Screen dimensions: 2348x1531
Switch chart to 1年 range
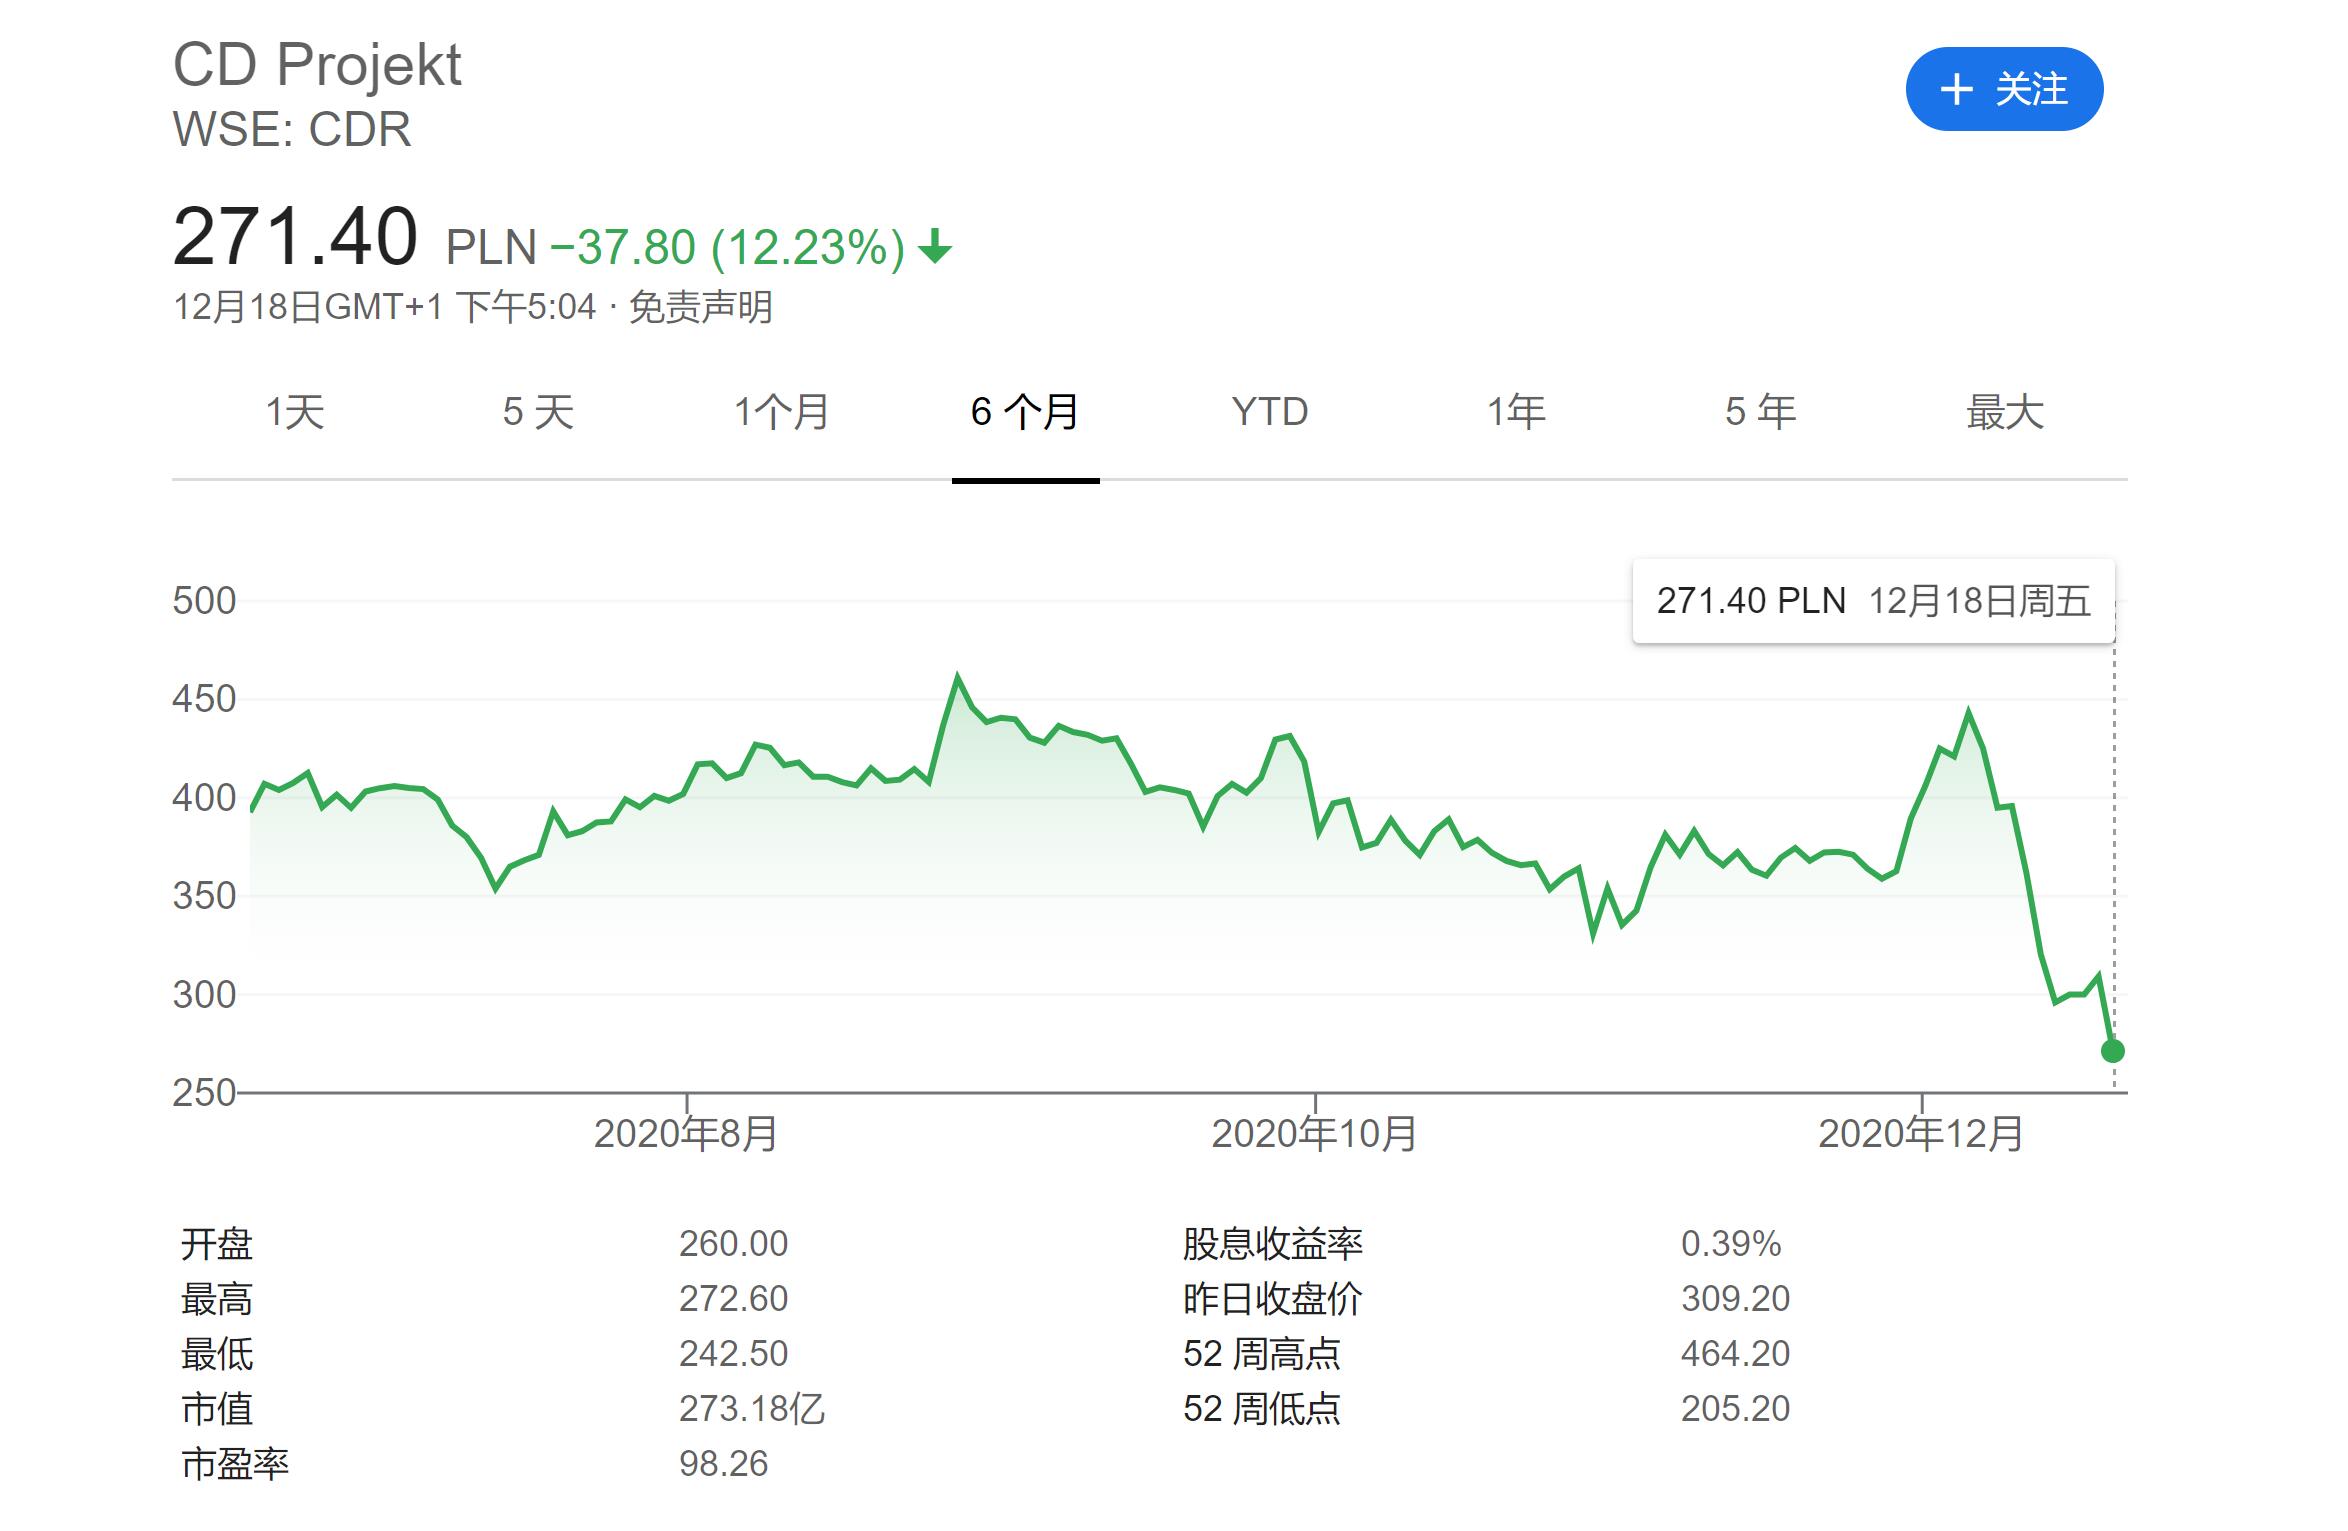1516,412
